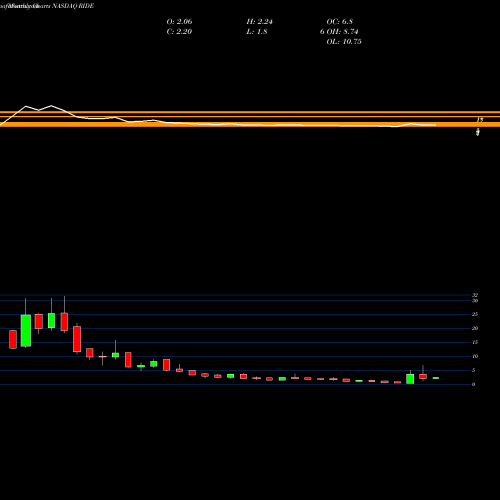Click the tallest green candlestick near the chart start
Image resolution: width=500 pixels, height=500 pixels.
(26, 330)
